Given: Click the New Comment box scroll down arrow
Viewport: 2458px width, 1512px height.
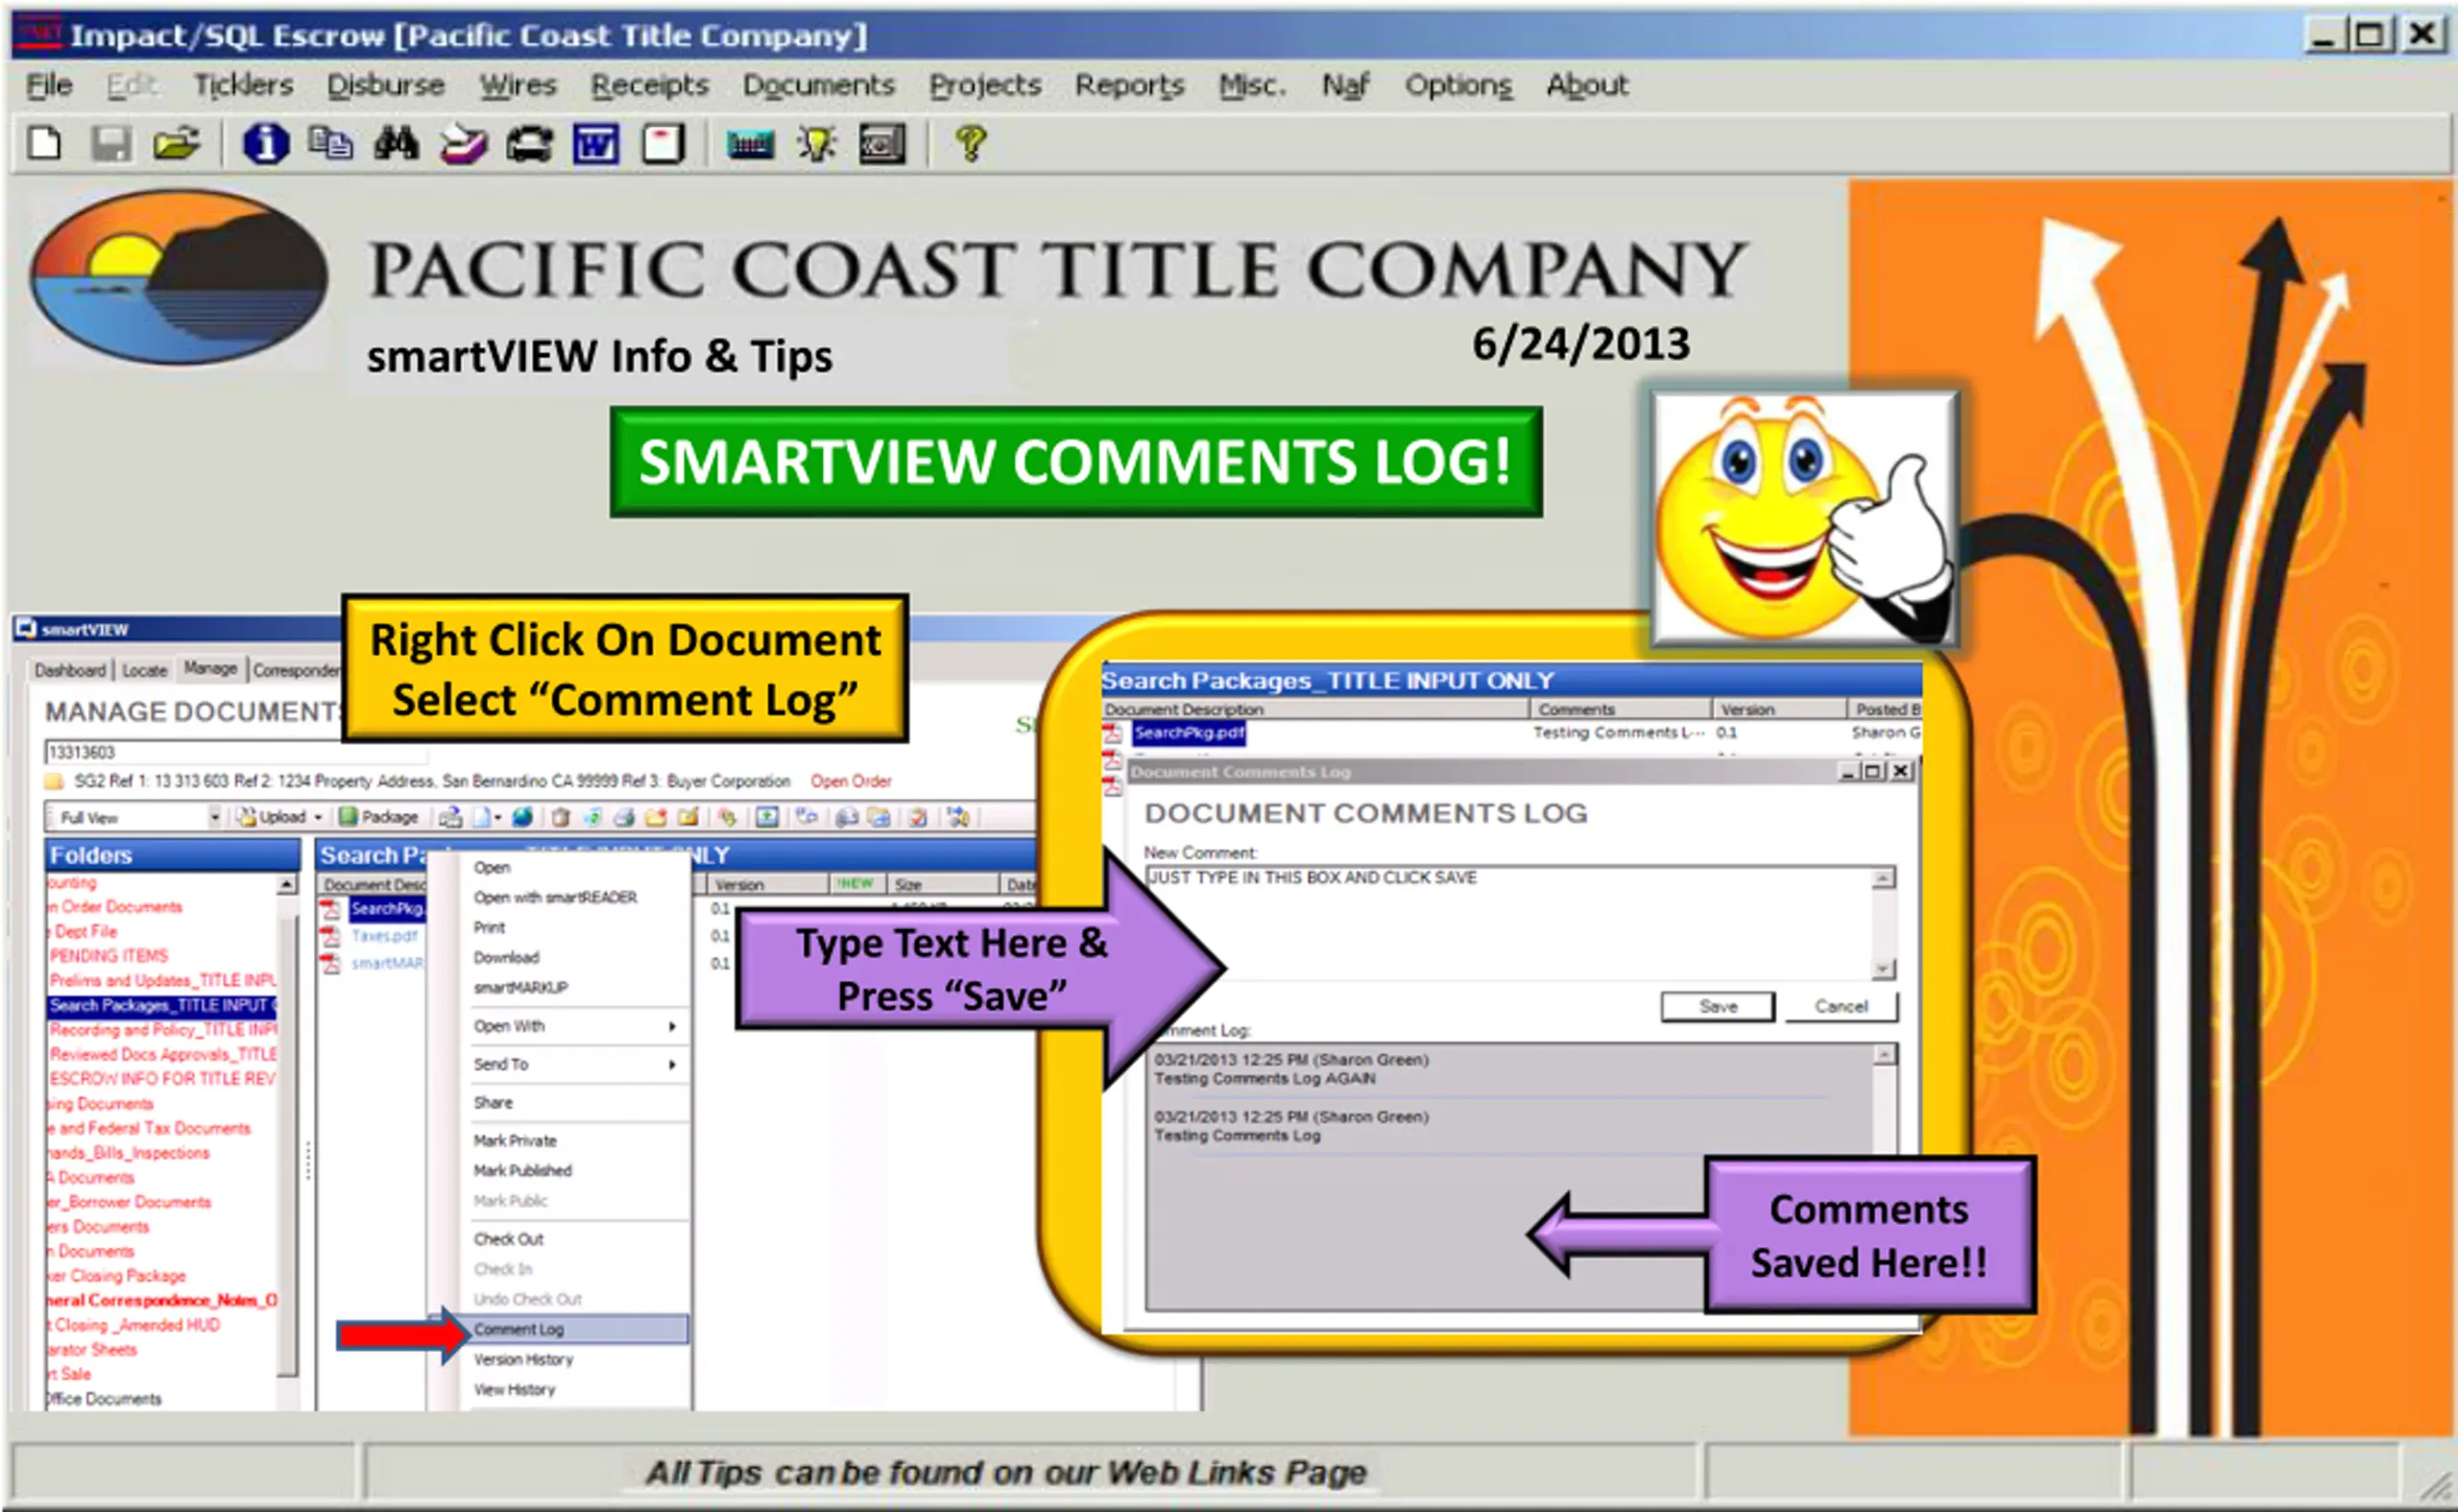Looking at the screenshot, I should (x=1882, y=969).
